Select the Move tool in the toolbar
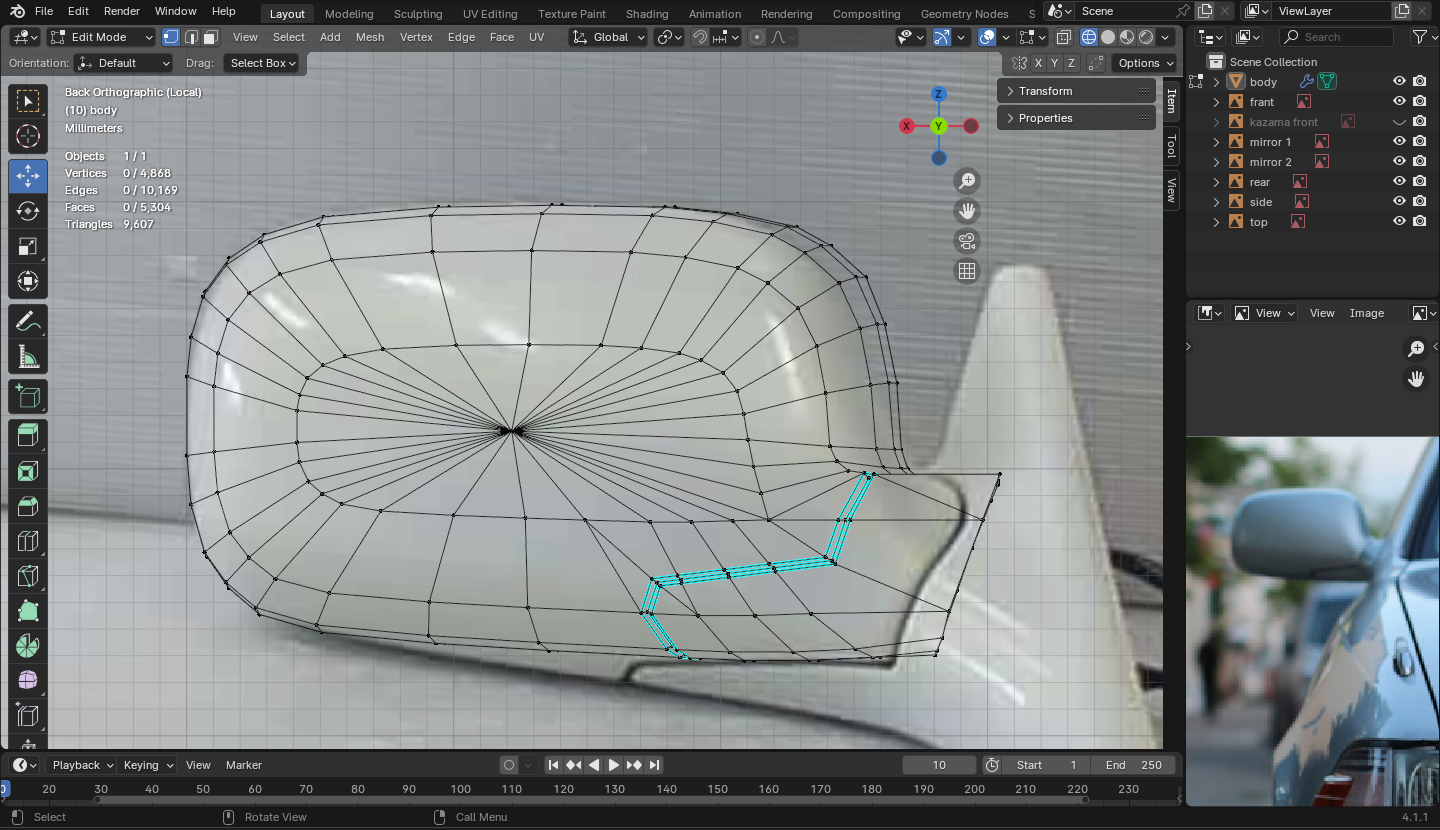 pos(28,176)
